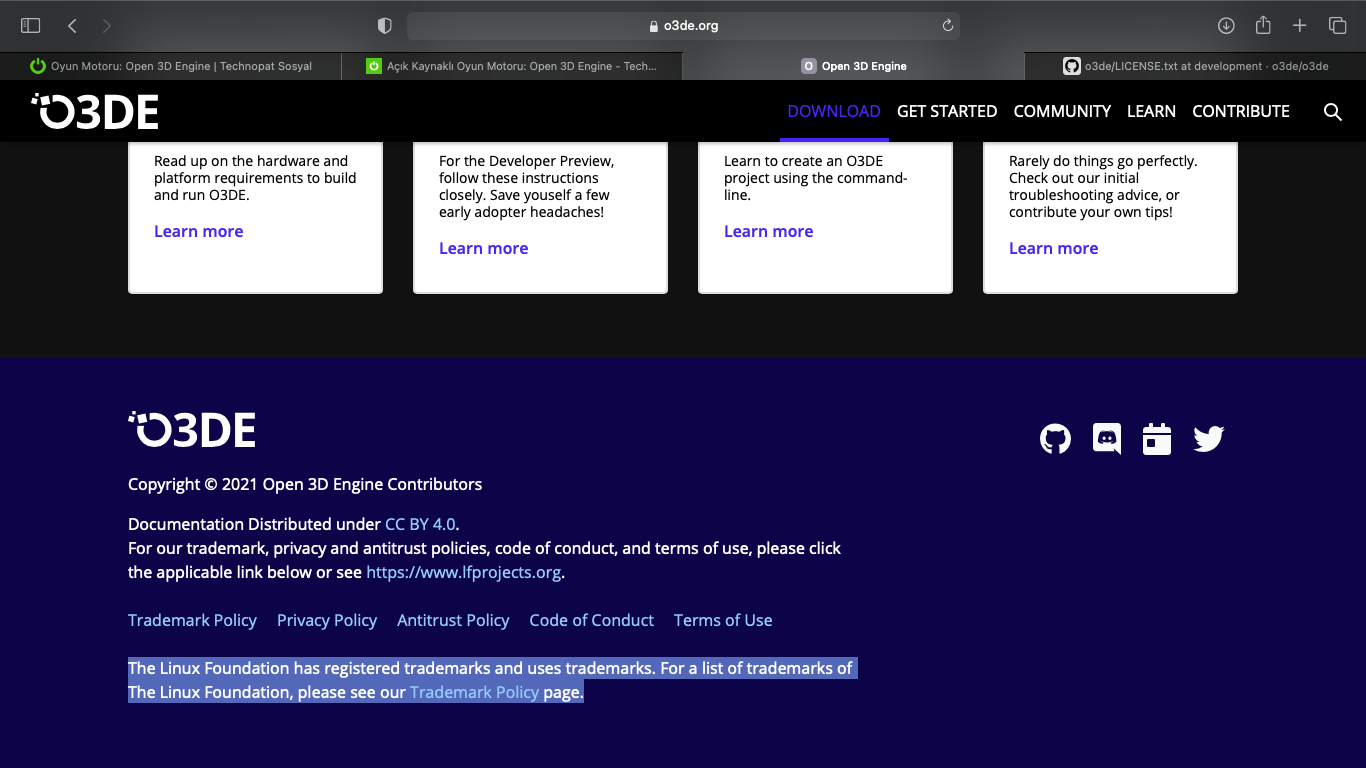
Task: Click Learn more under Developer Preview card
Action: coord(483,248)
